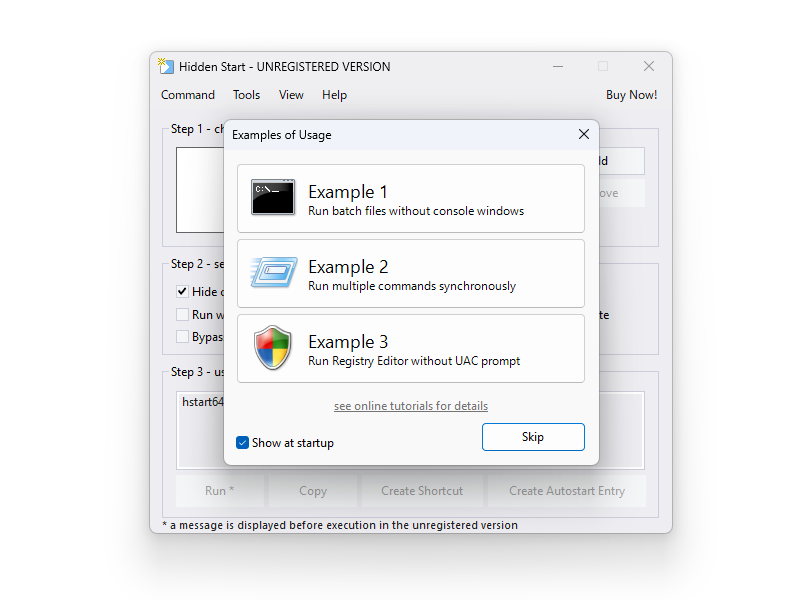
Task: Close the Hidden Start main window
Action: [649, 66]
